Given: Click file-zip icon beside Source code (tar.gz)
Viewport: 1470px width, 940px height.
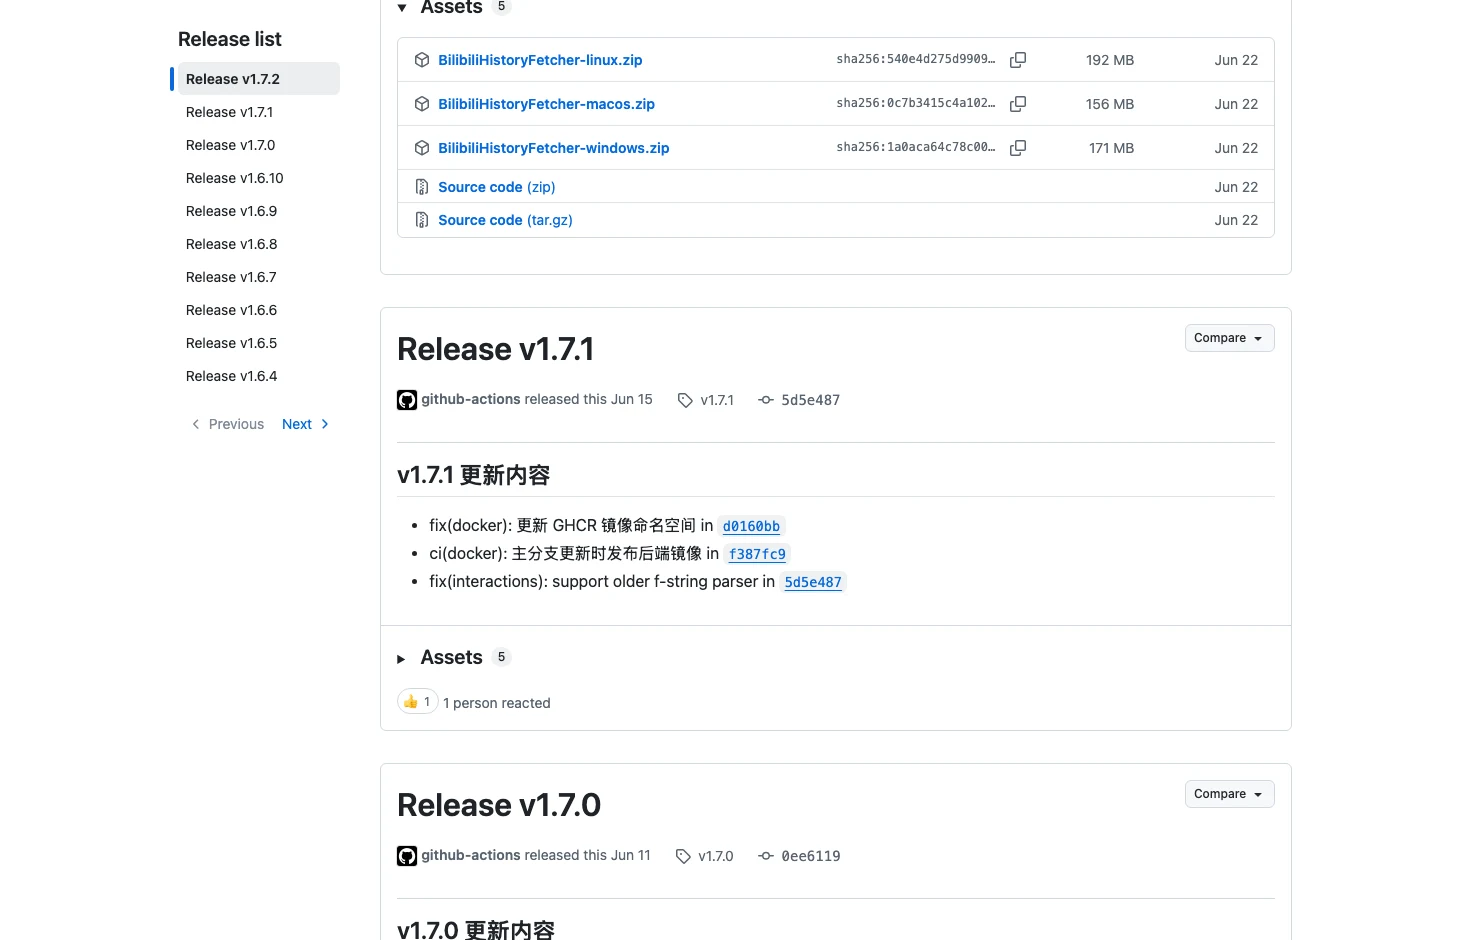Looking at the screenshot, I should [422, 220].
